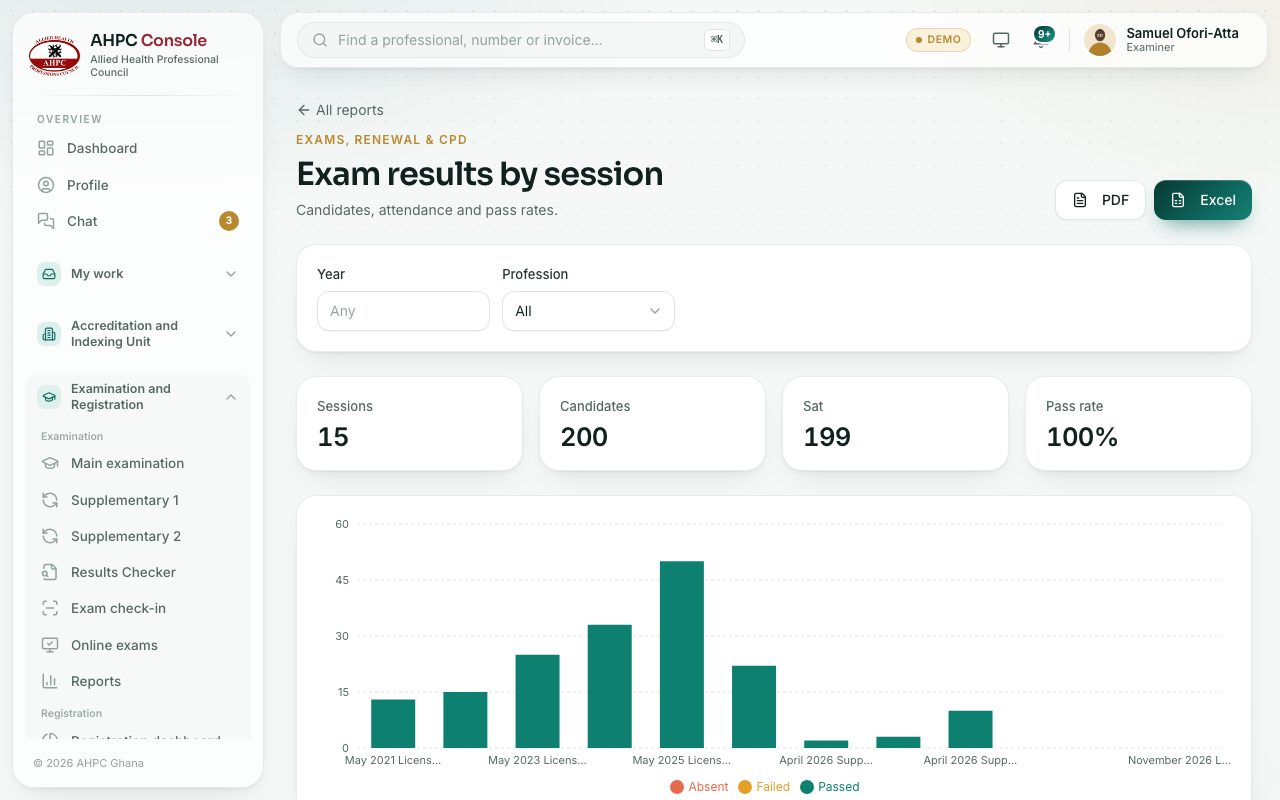Open the Dashboard grid icon
The image size is (1280, 800).
coord(46,148)
